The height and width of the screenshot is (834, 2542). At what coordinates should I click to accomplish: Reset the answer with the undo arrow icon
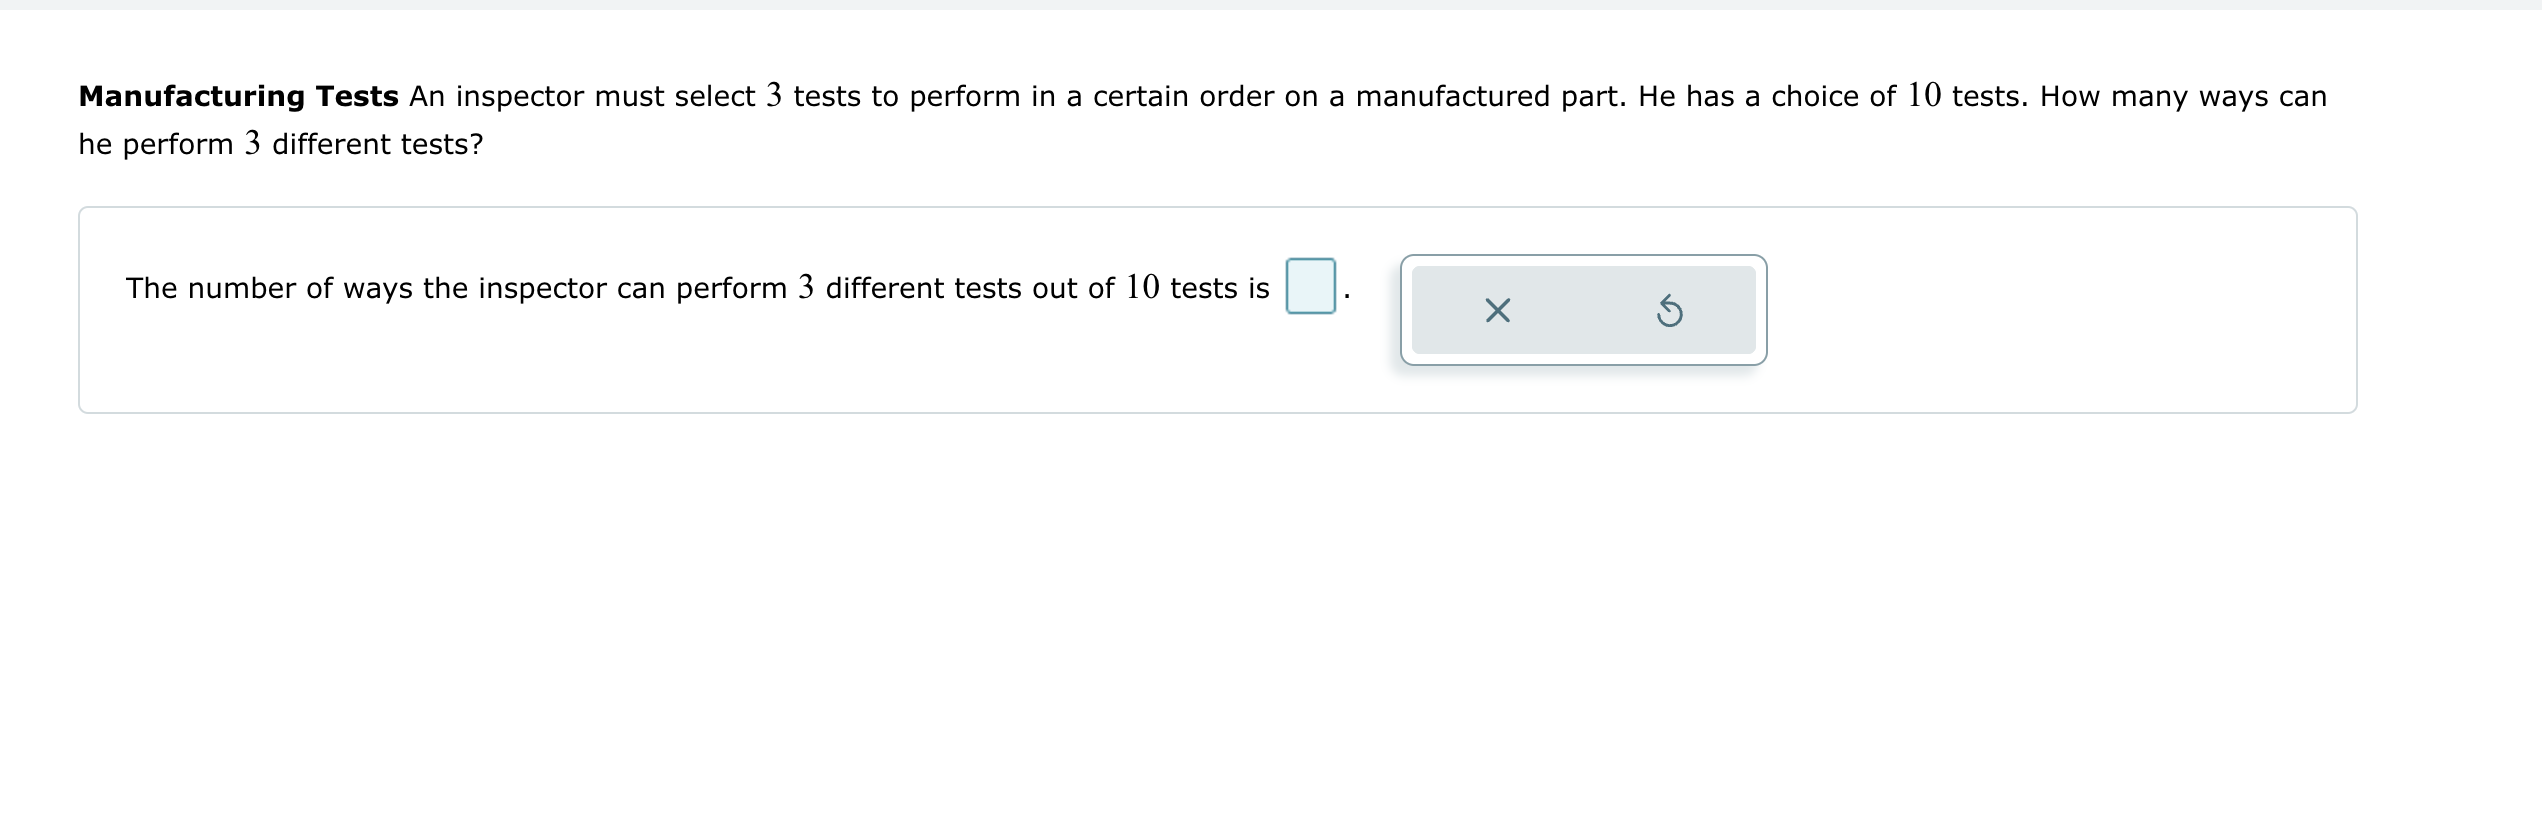click(1669, 311)
